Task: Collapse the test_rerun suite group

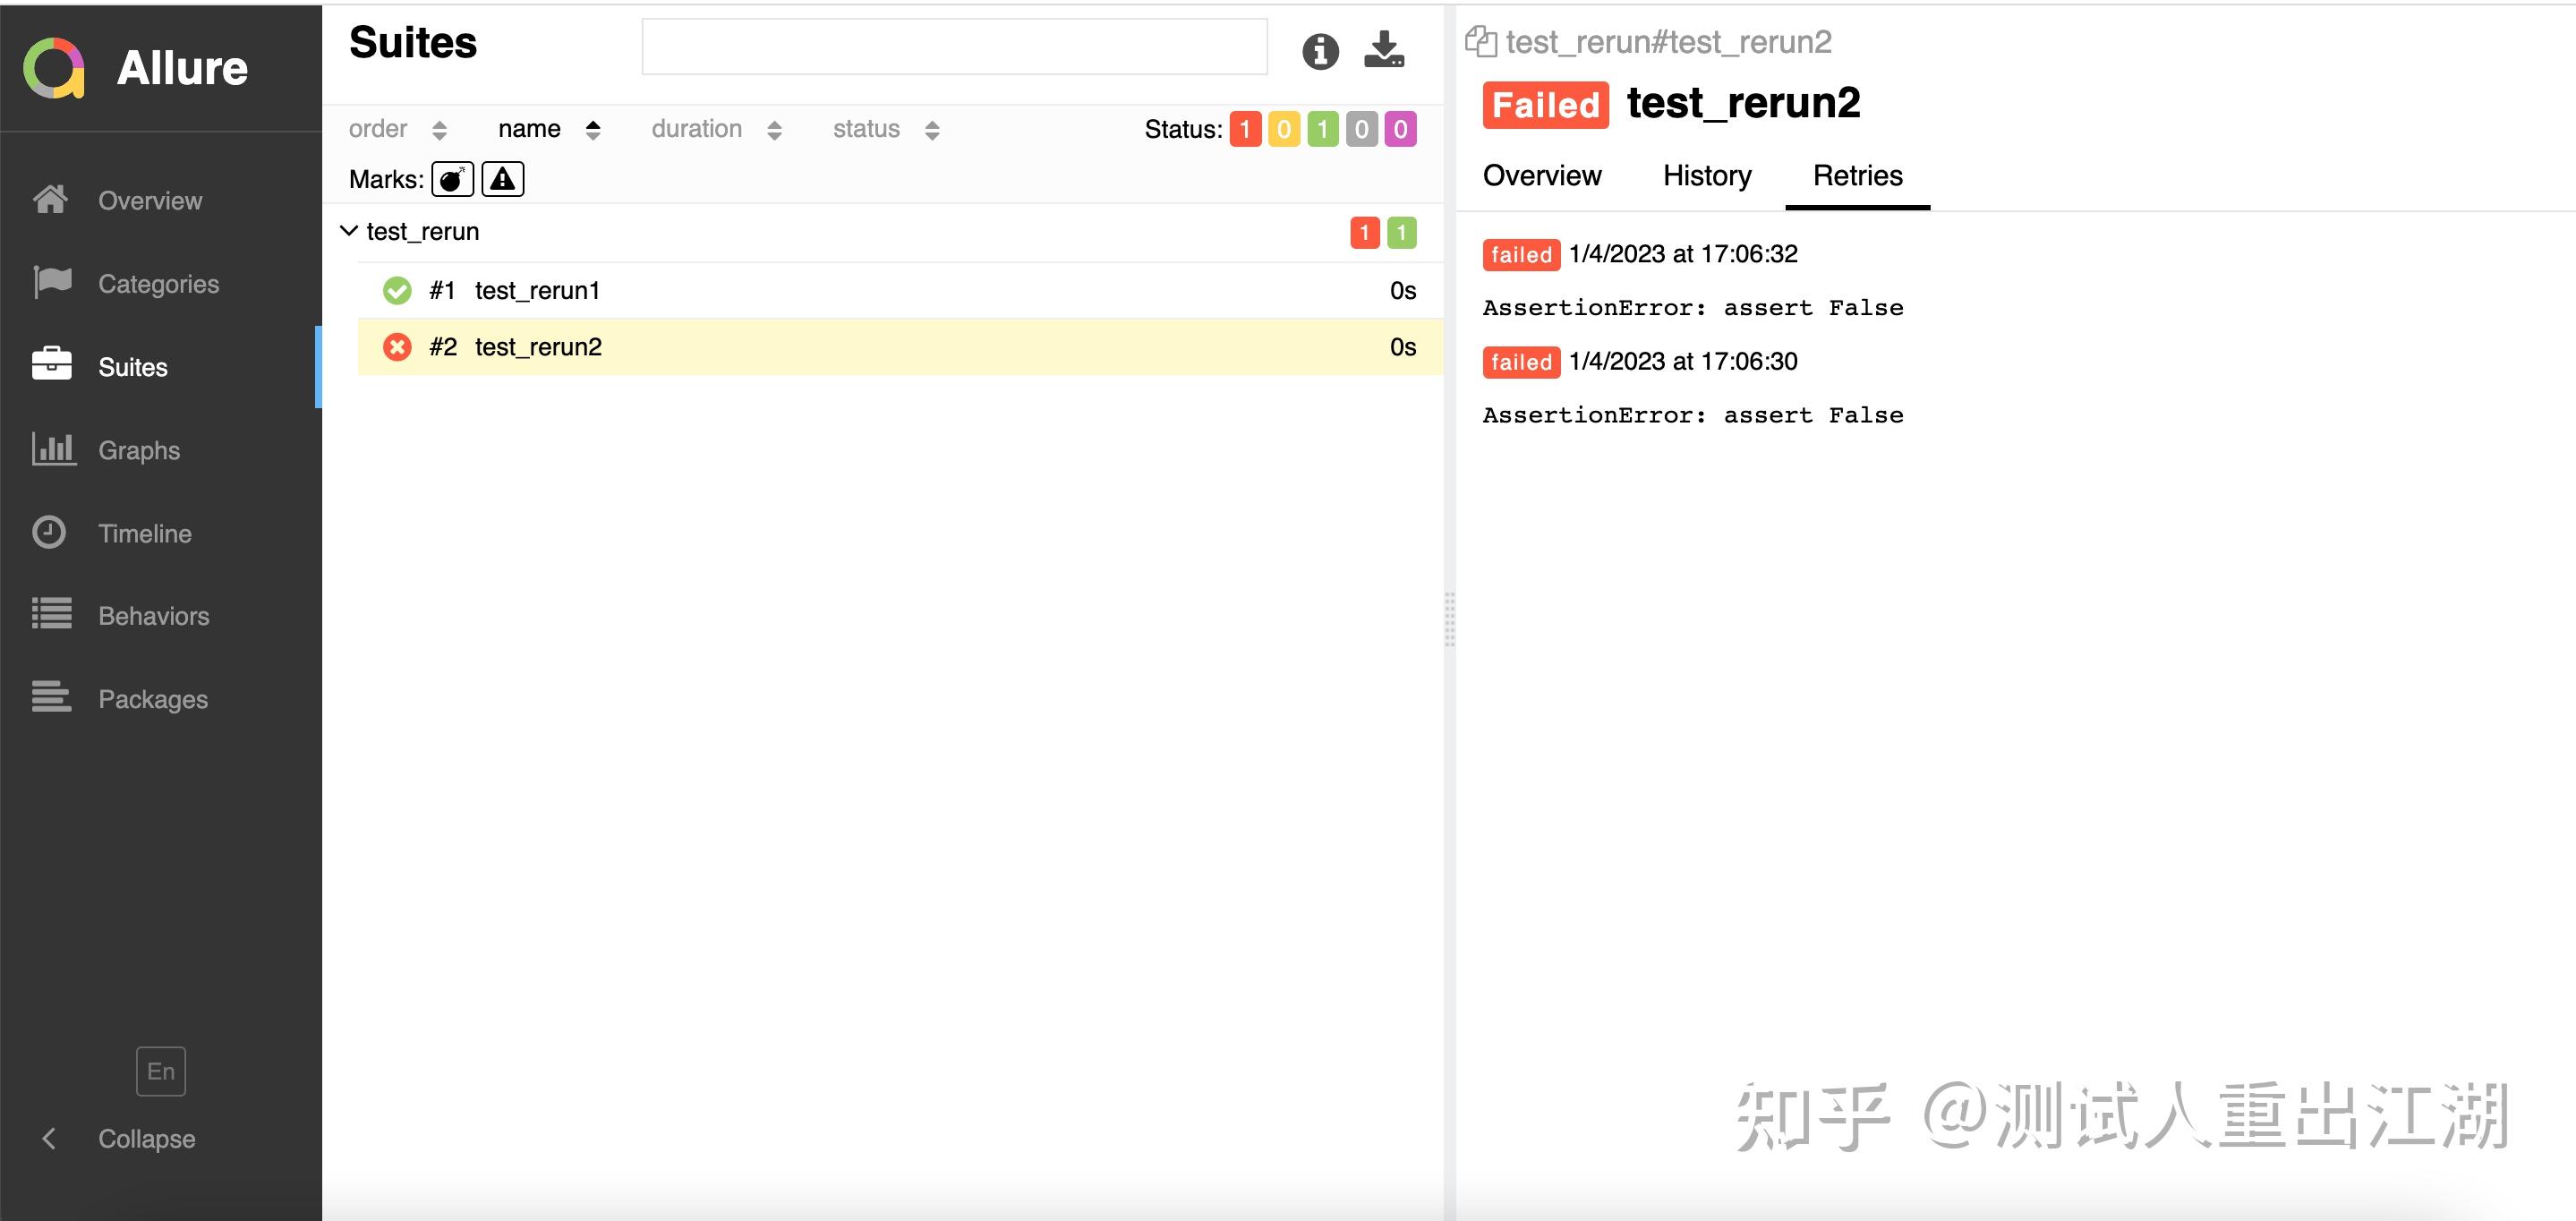Action: [348, 230]
